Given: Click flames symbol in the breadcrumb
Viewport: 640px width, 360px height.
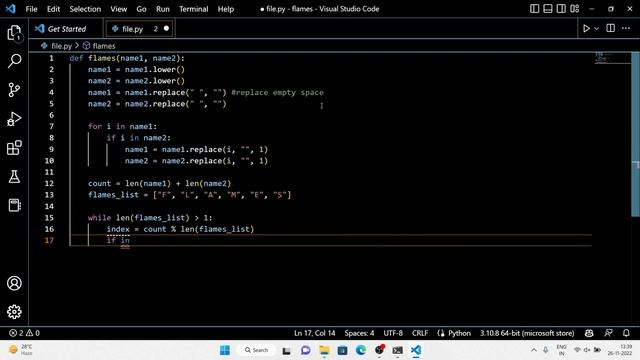Looking at the screenshot, I should click(x=104, y=46).
